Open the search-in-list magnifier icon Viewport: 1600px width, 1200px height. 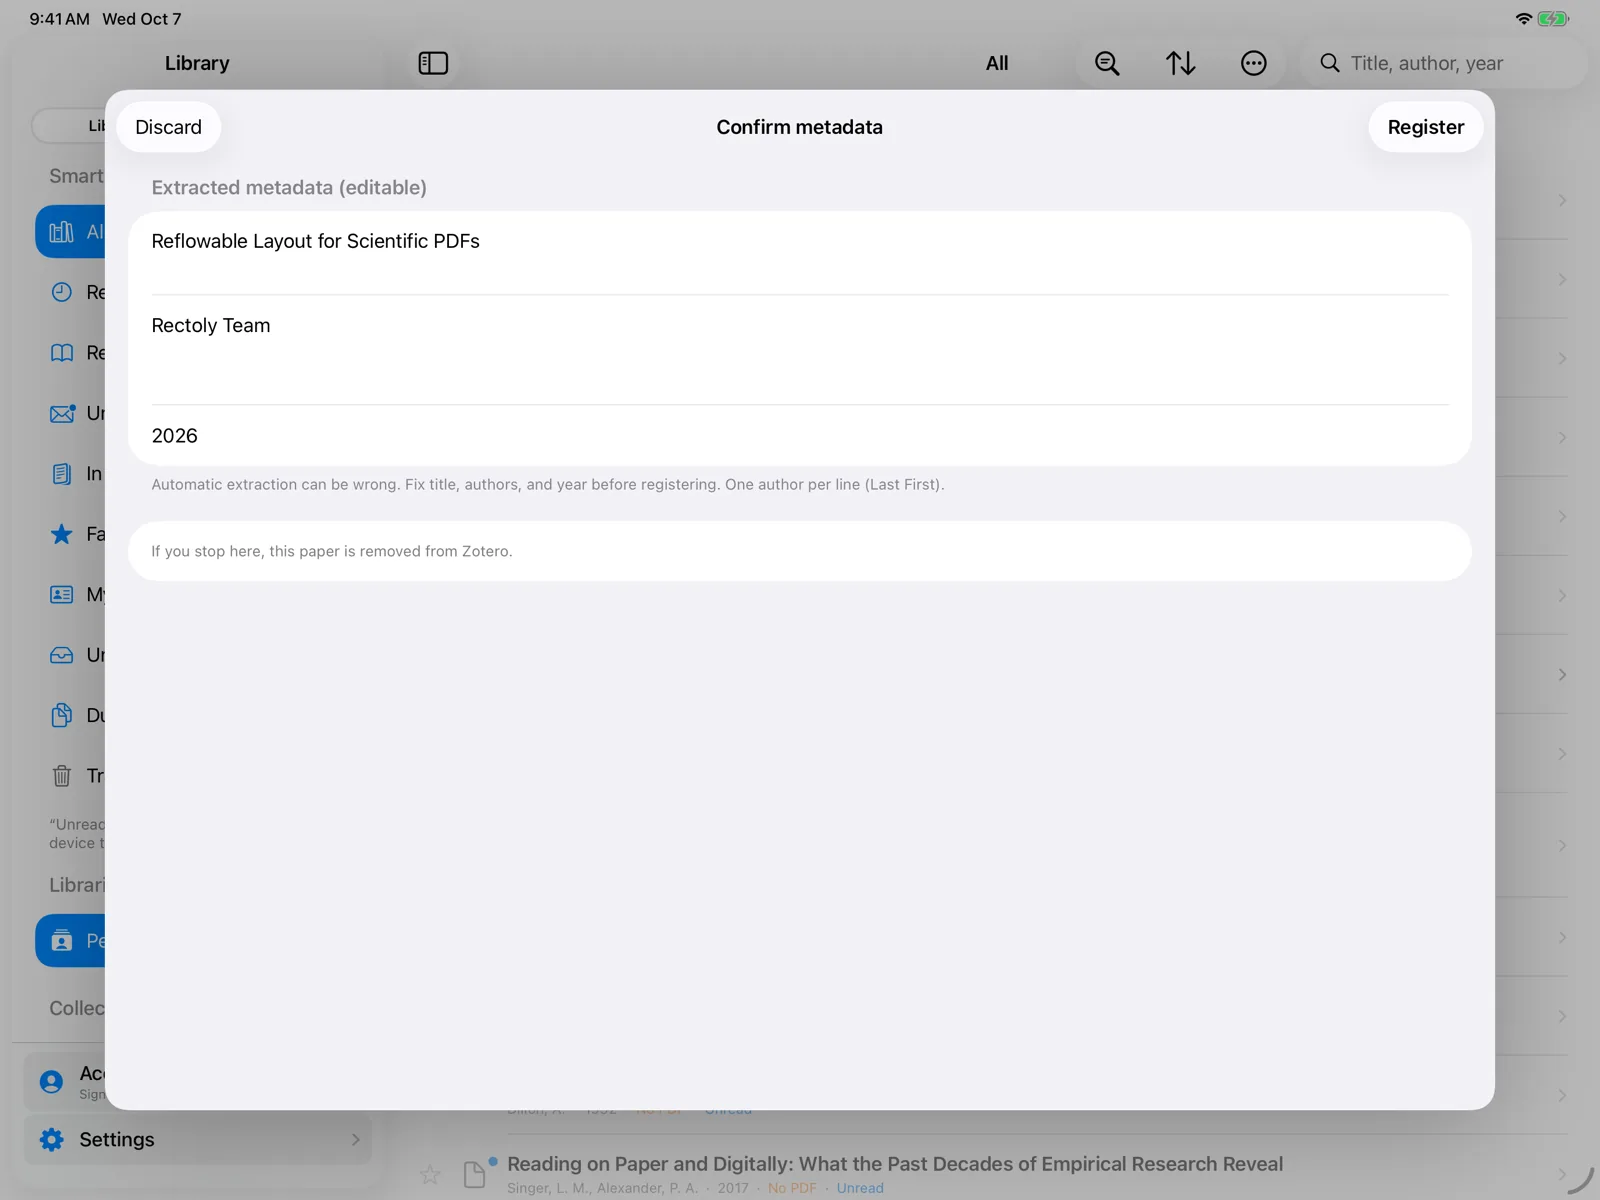[1107, 63]
